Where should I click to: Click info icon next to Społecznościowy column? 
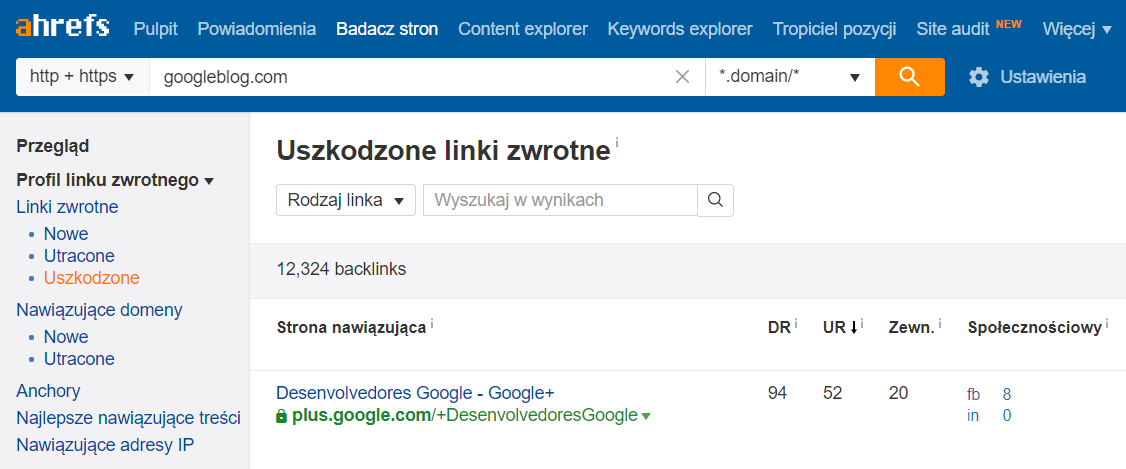tap(1107, 323)
